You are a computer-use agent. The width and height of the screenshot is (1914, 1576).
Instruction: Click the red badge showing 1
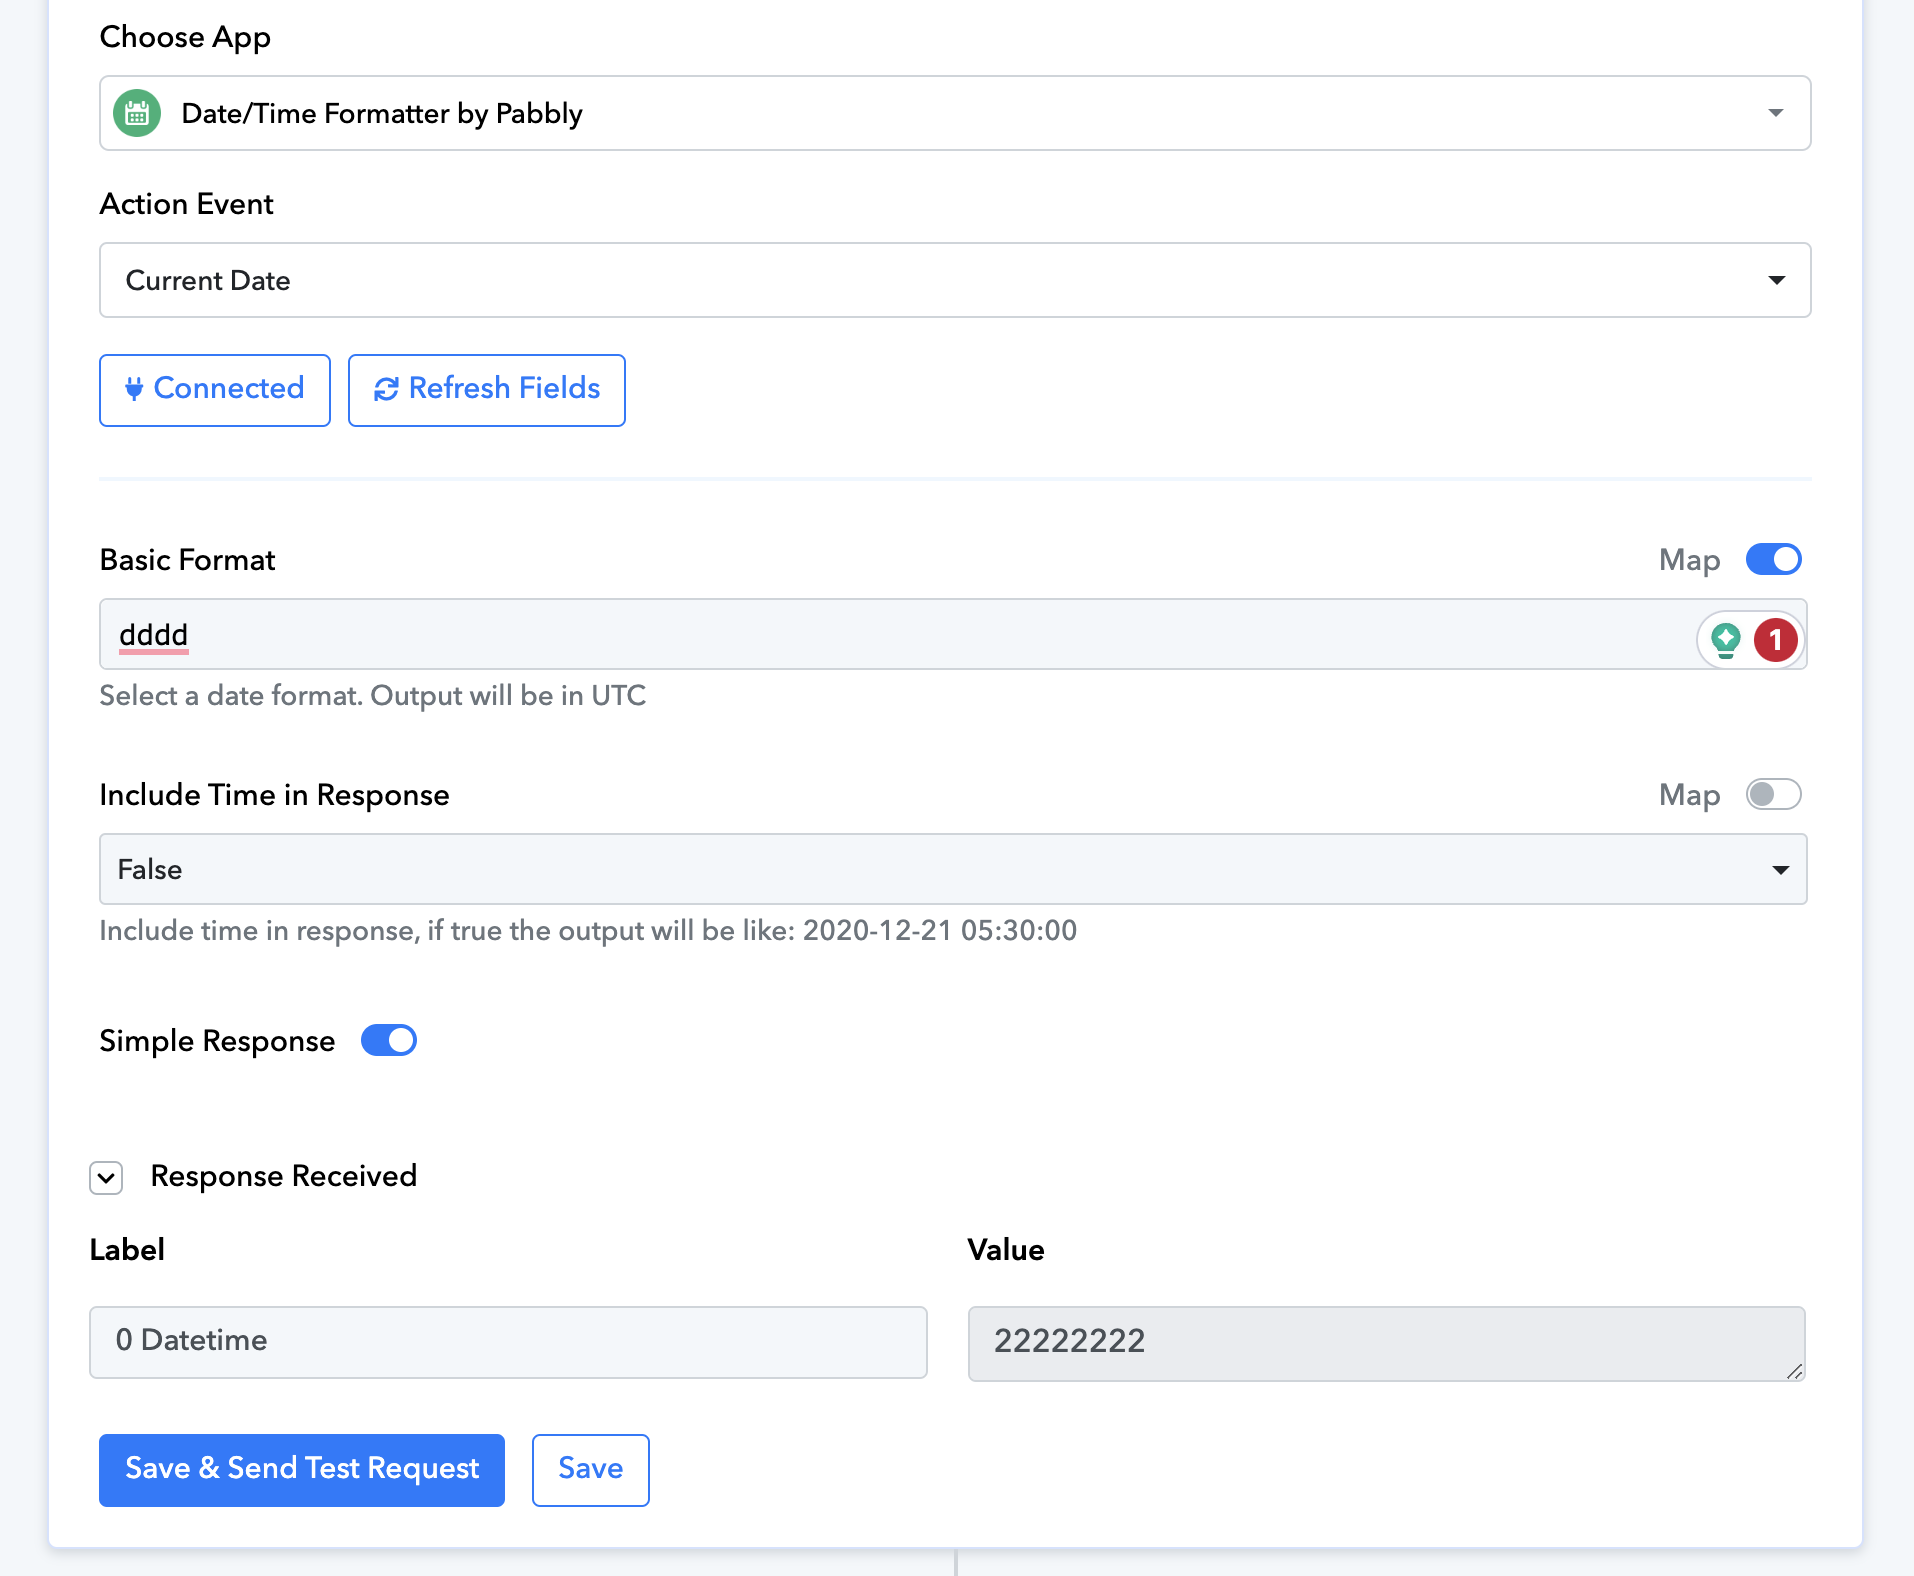click(x=1776, y=640)
